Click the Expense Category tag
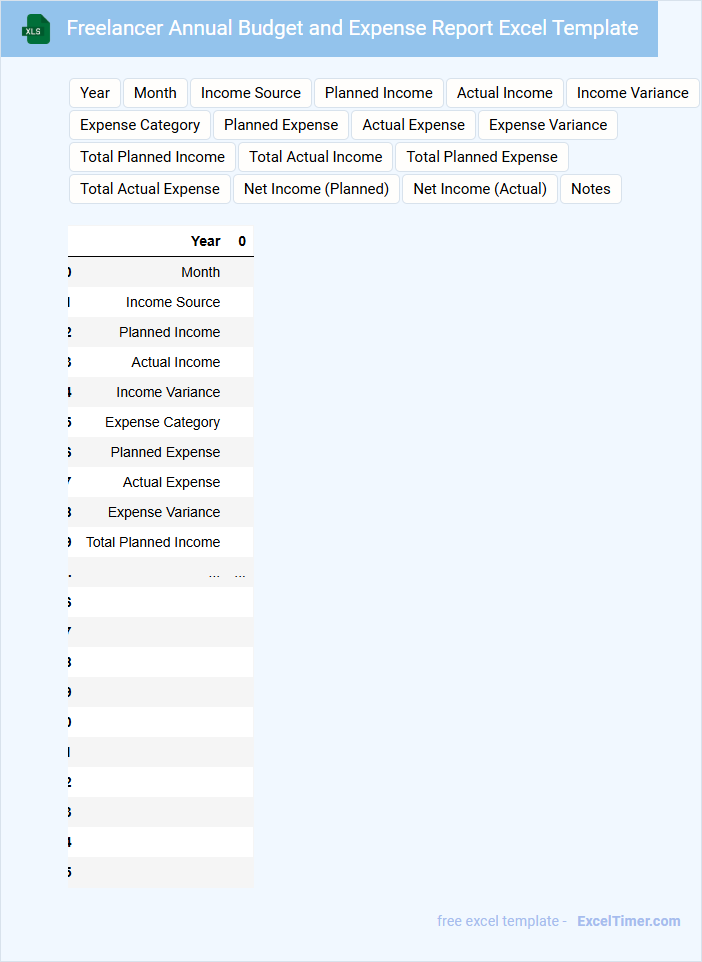The image size is (702, 962). tap(140, 125)
